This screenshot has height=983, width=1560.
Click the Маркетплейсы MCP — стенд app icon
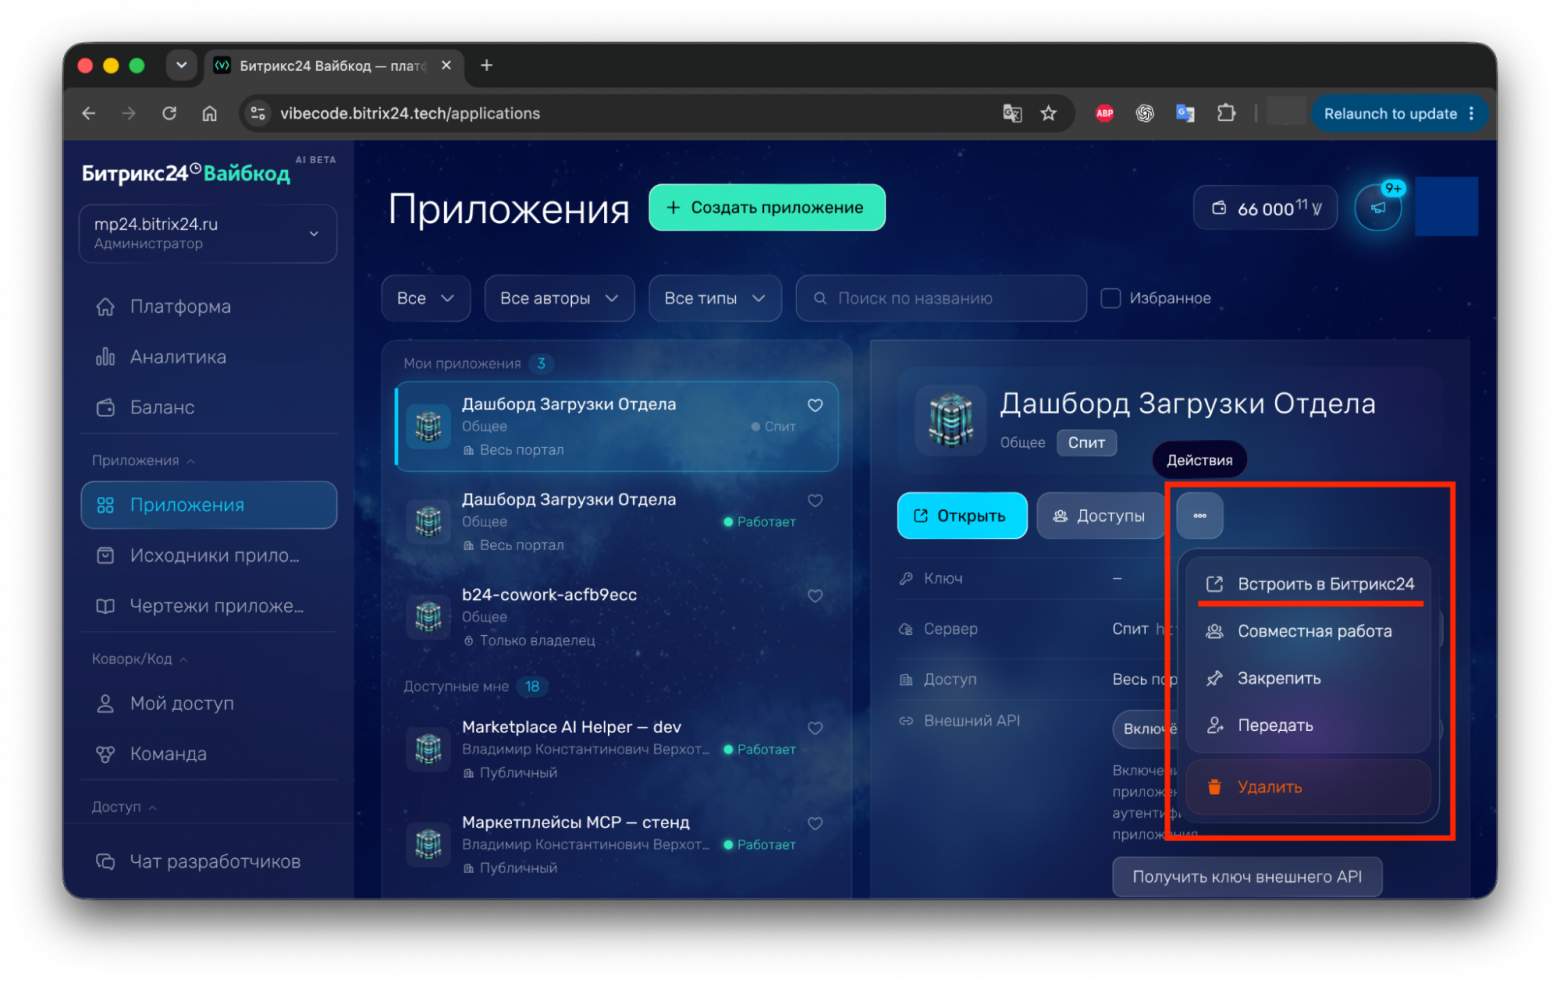pyautogui.click(x=428, y=844)
